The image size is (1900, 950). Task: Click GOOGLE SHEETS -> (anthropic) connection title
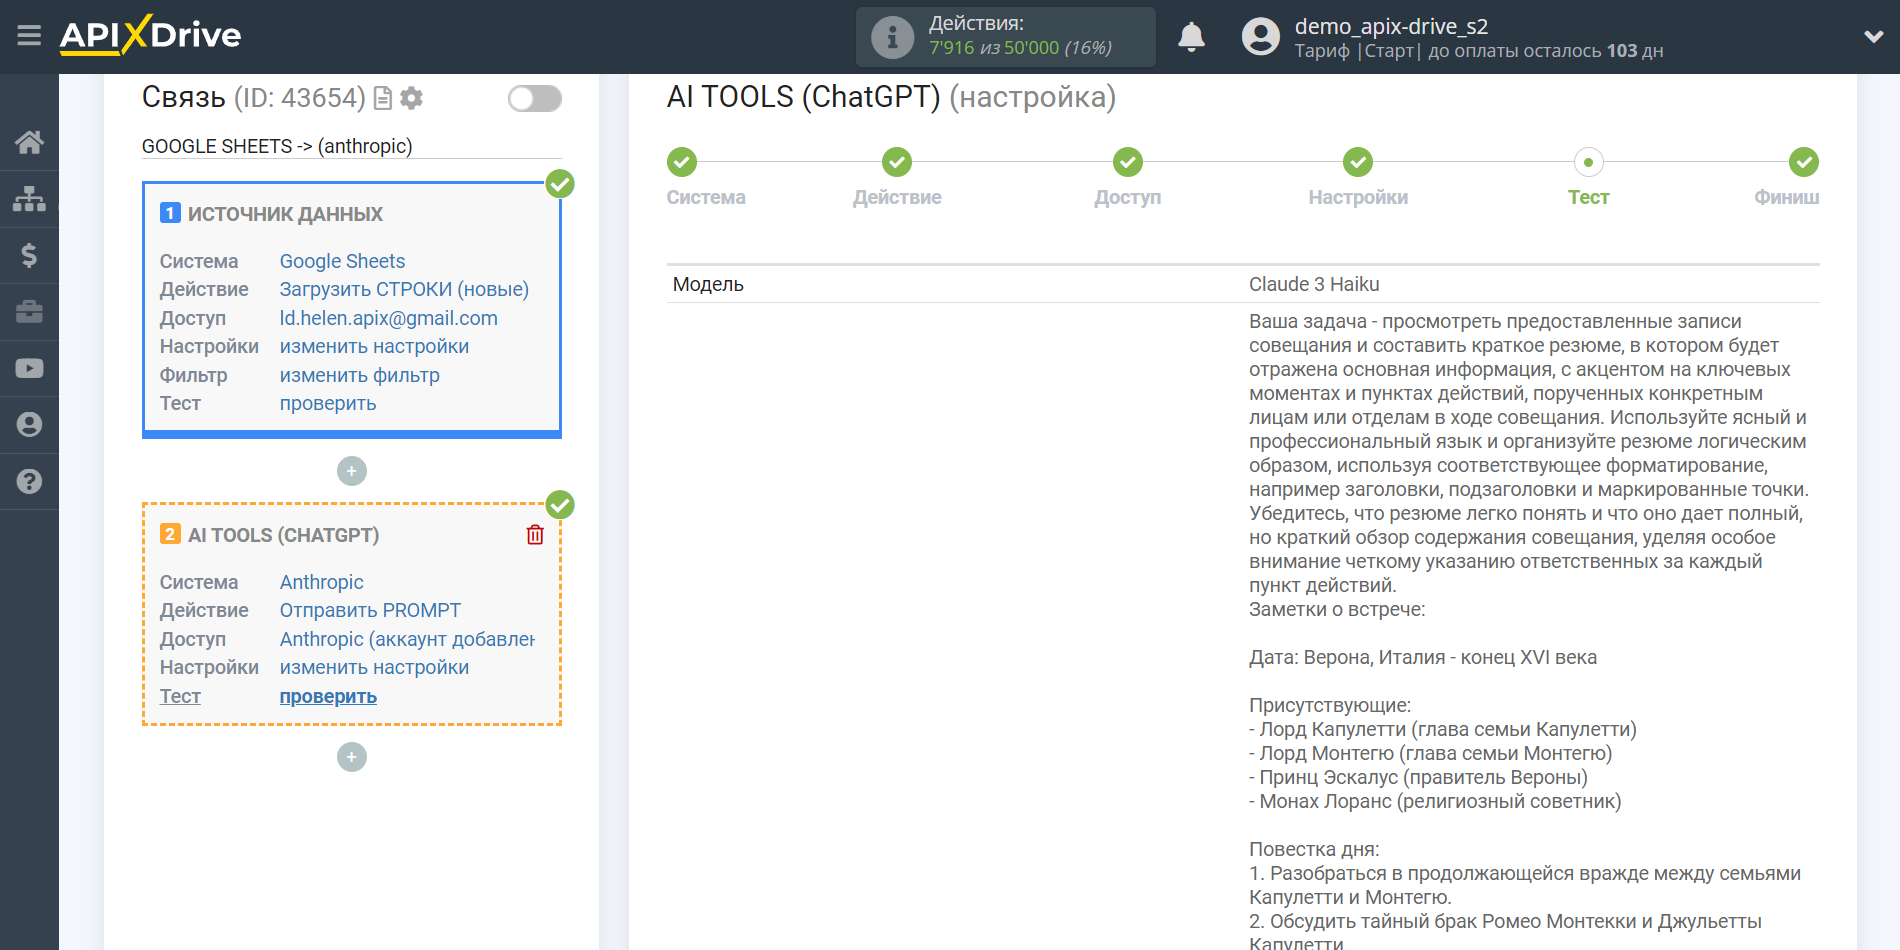coord(277,146)
